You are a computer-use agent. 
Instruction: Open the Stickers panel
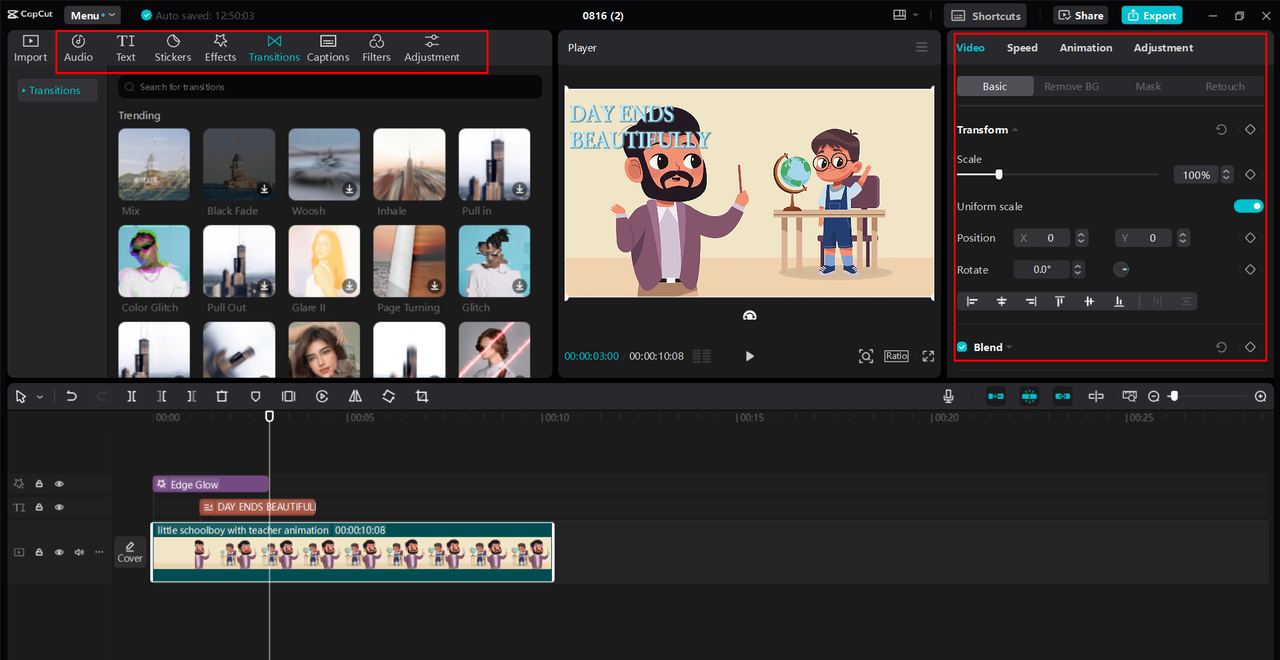(173, 48)
